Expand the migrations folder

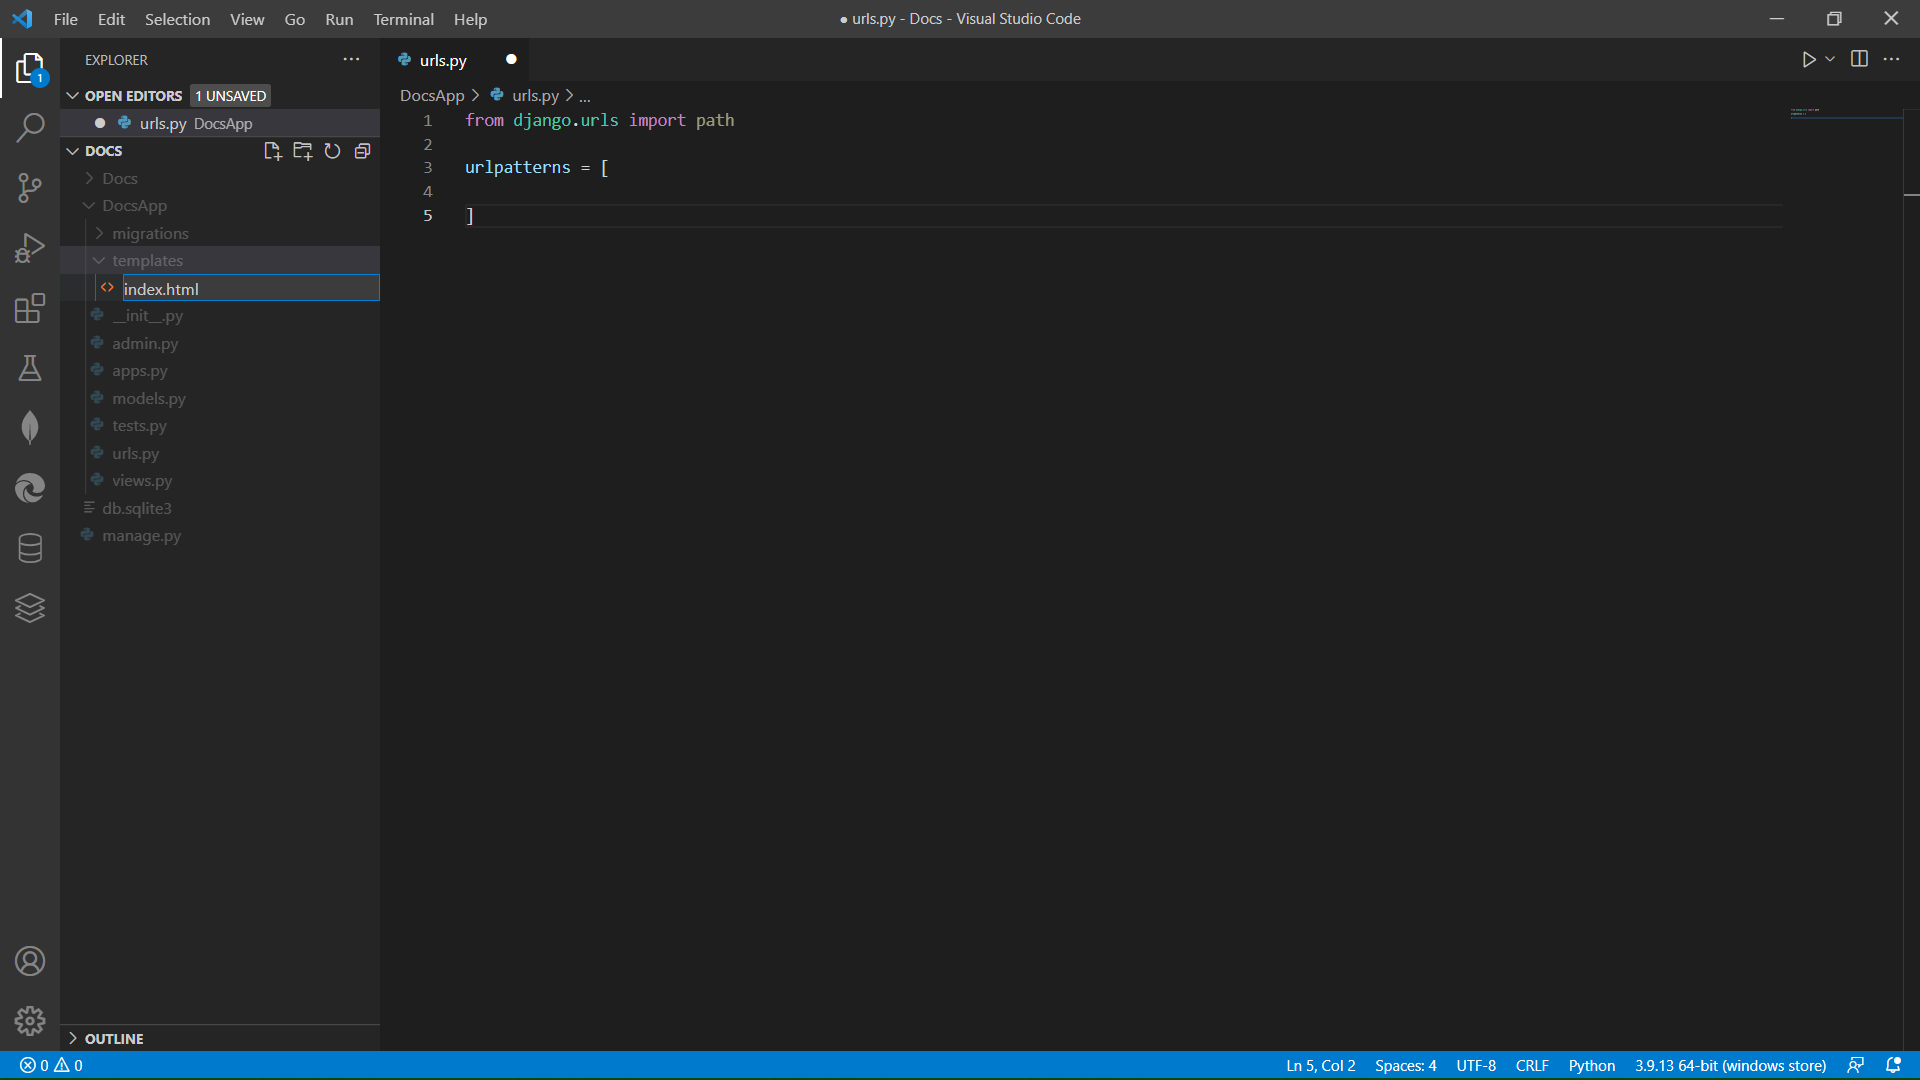pos(150,233)
